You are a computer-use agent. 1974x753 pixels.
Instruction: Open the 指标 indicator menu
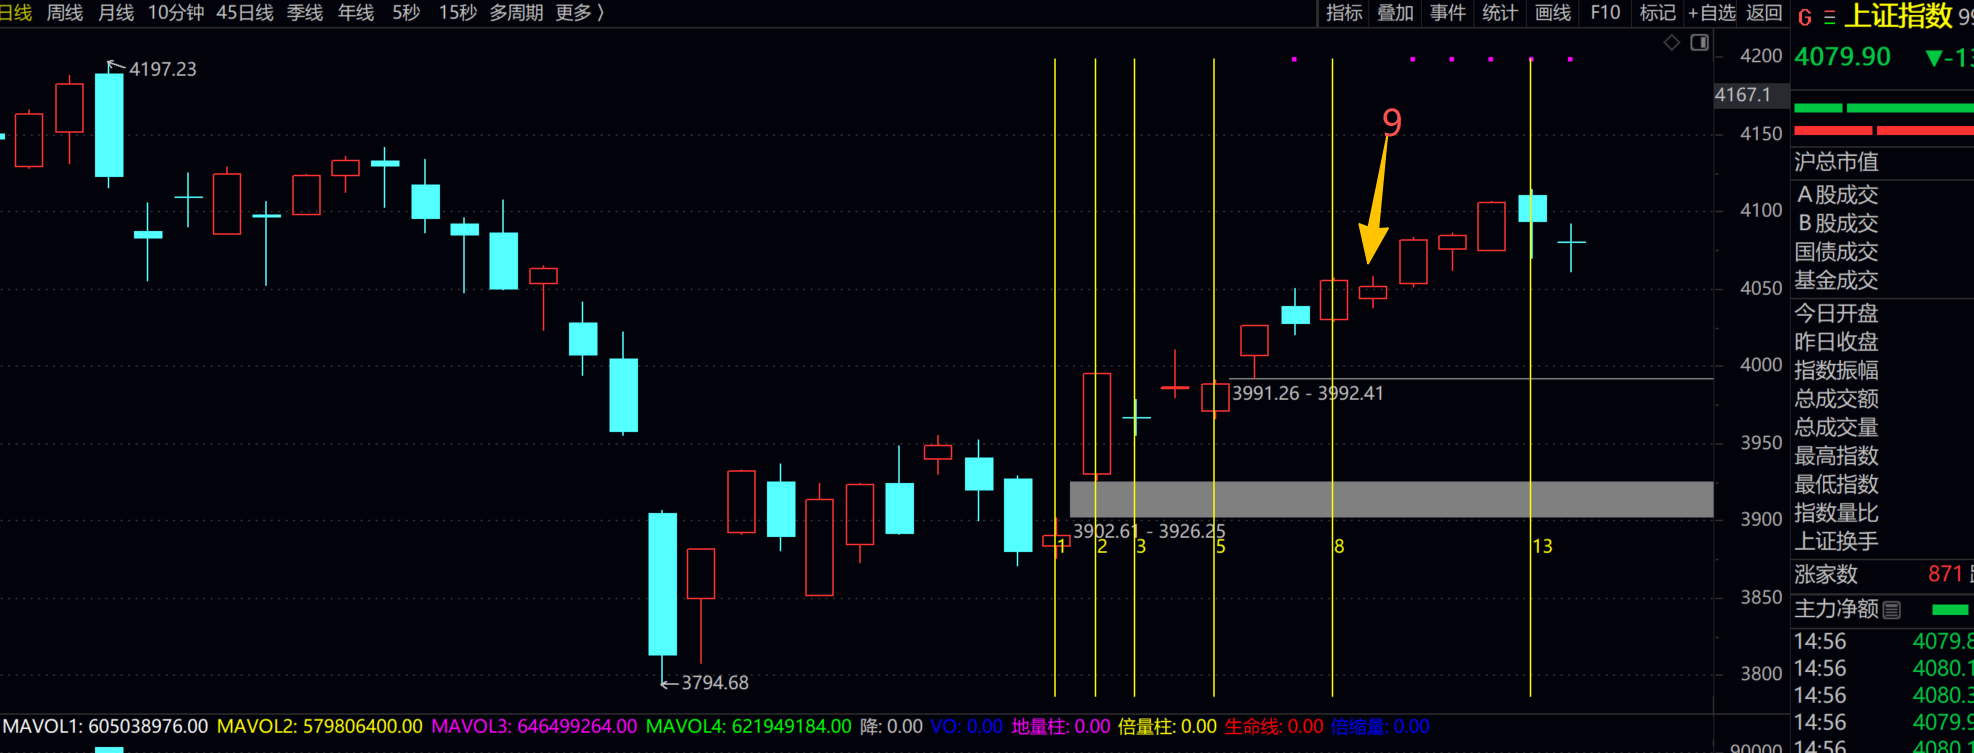tap(1343, 13)
